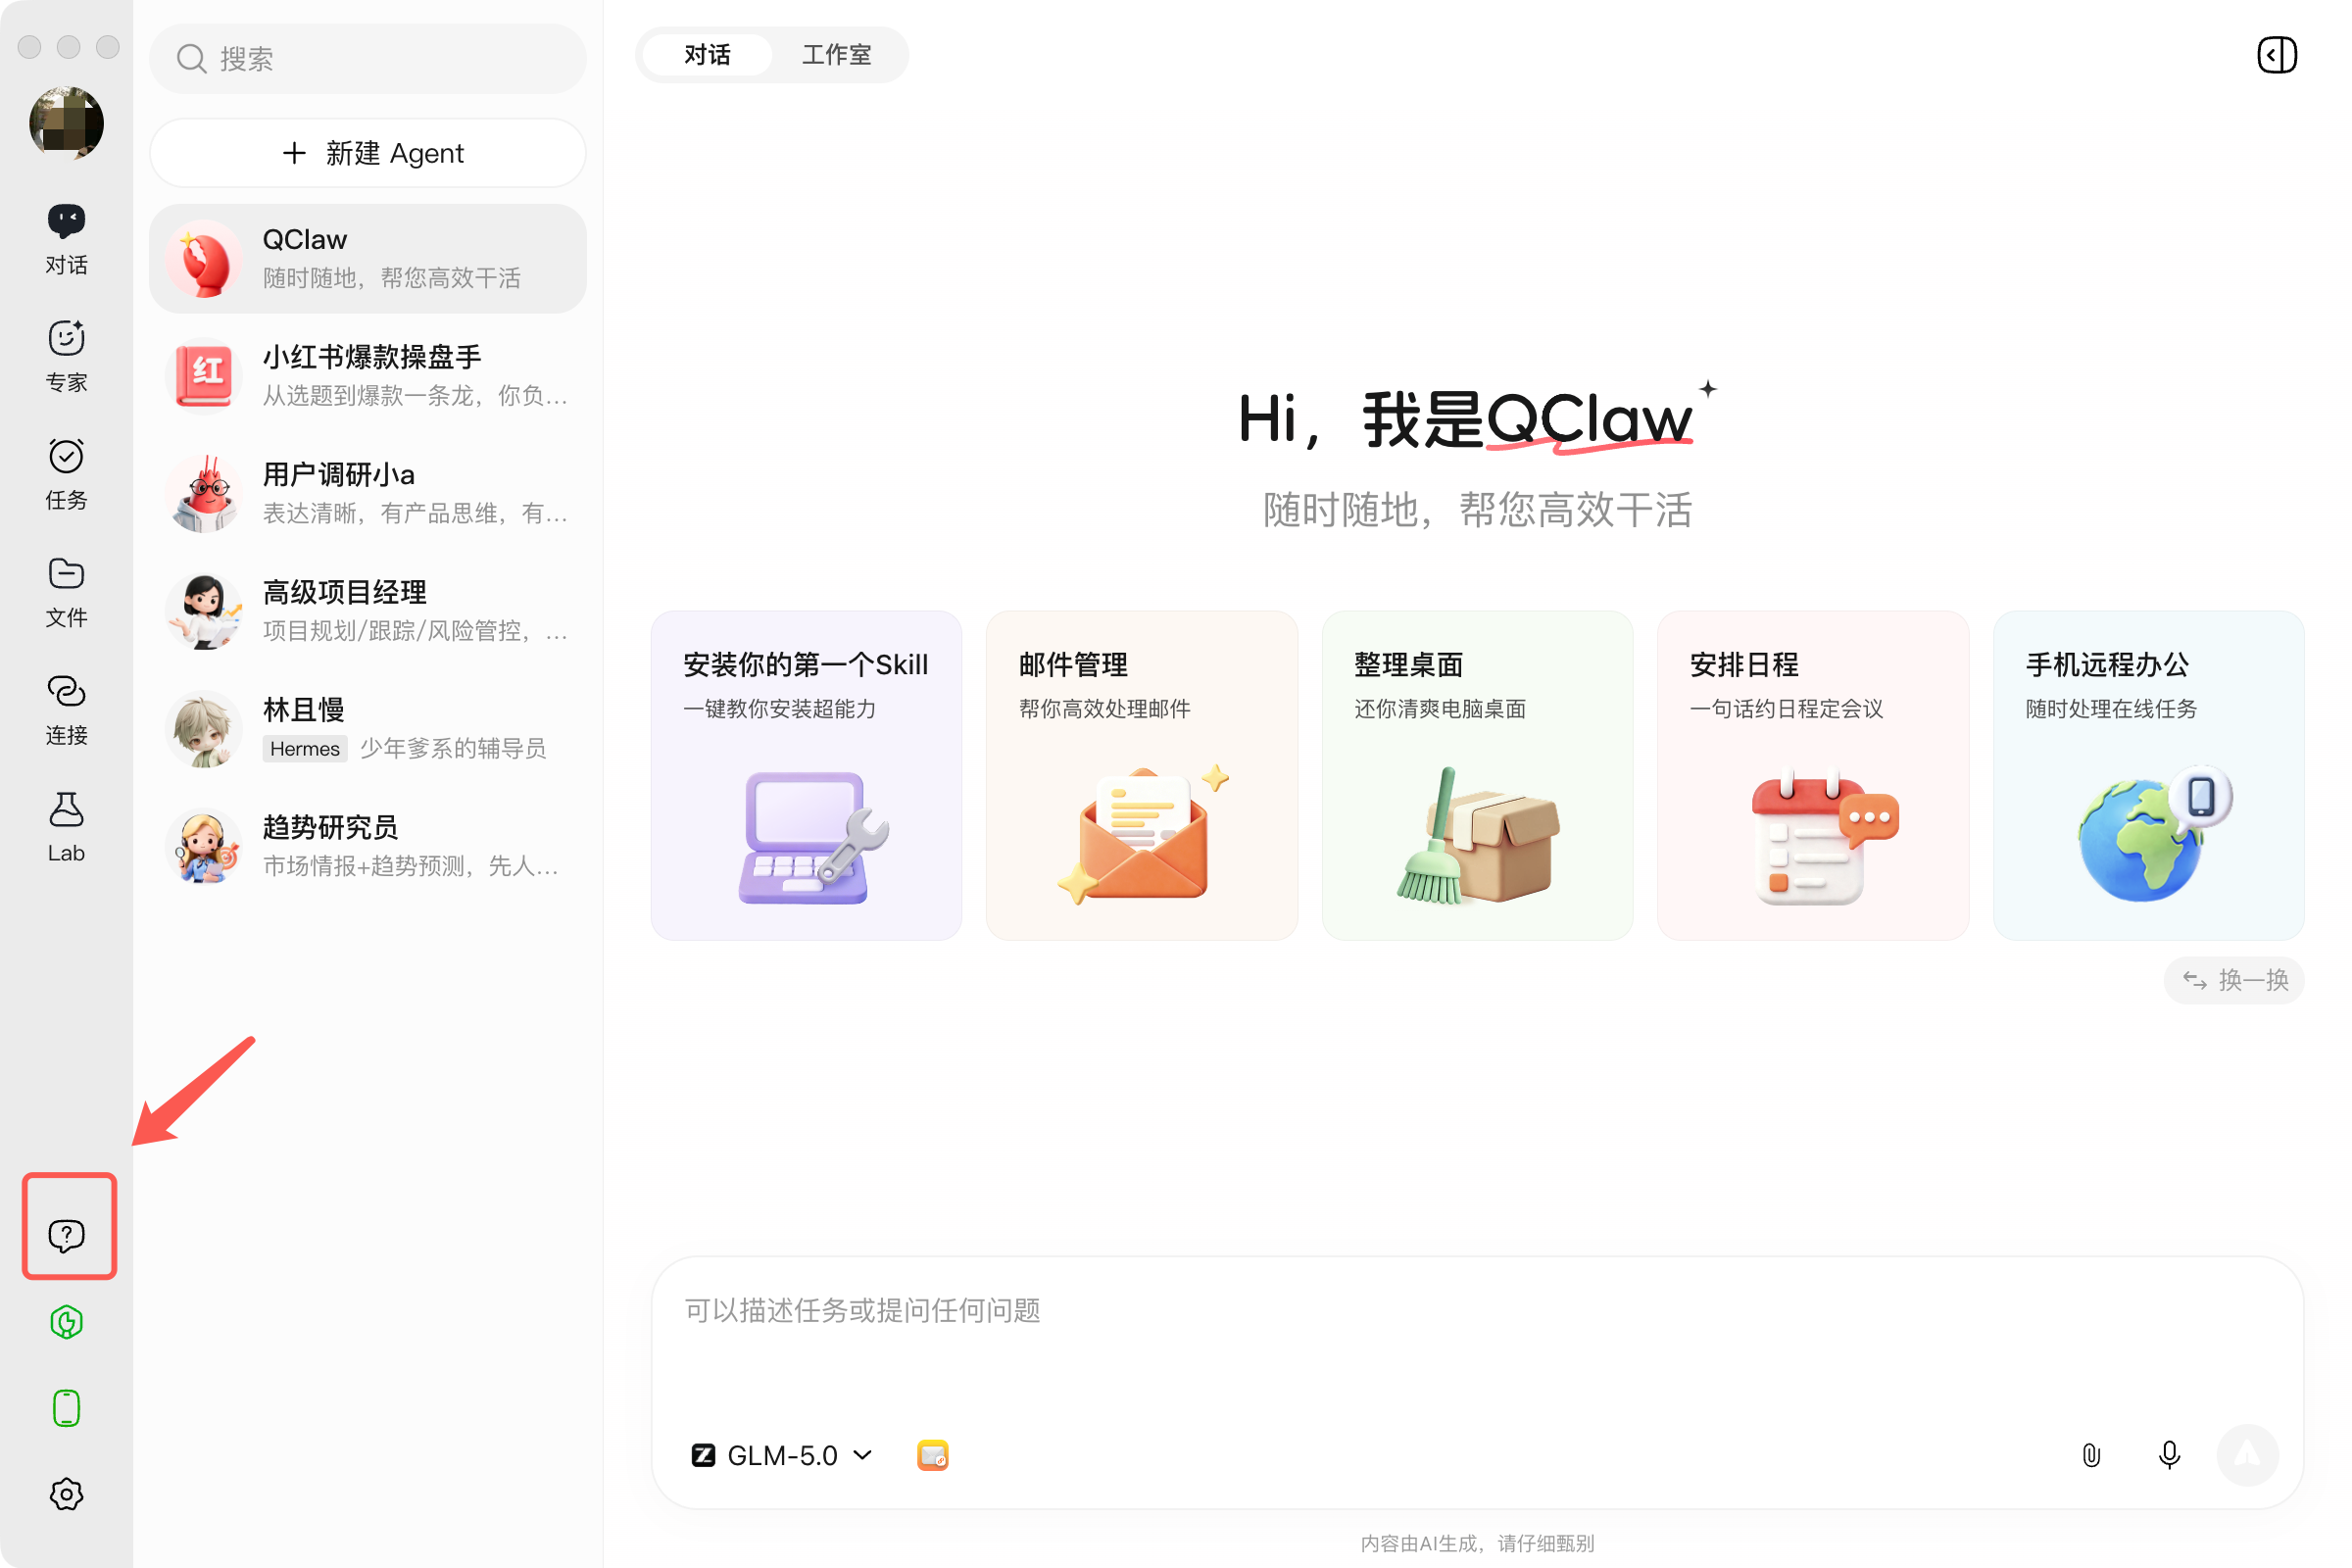Click subtitle 一句话约日程定会议

pyautogui.click(x=1787, y=709)
